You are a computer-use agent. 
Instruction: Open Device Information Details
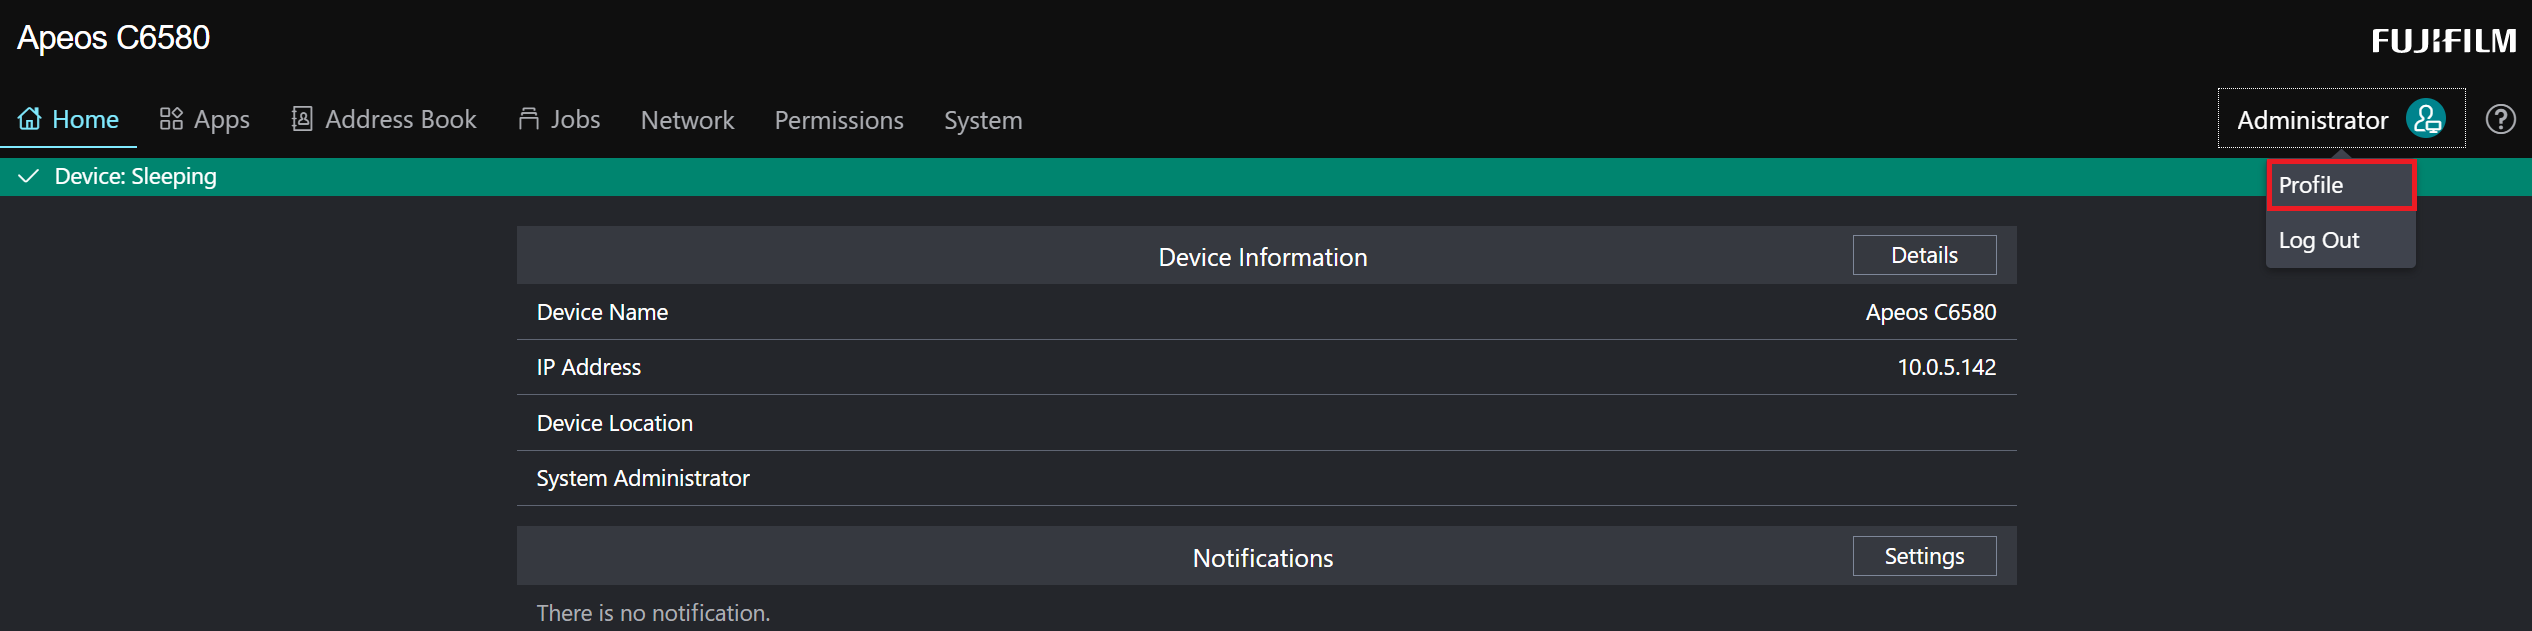(x=1923, y=255)
